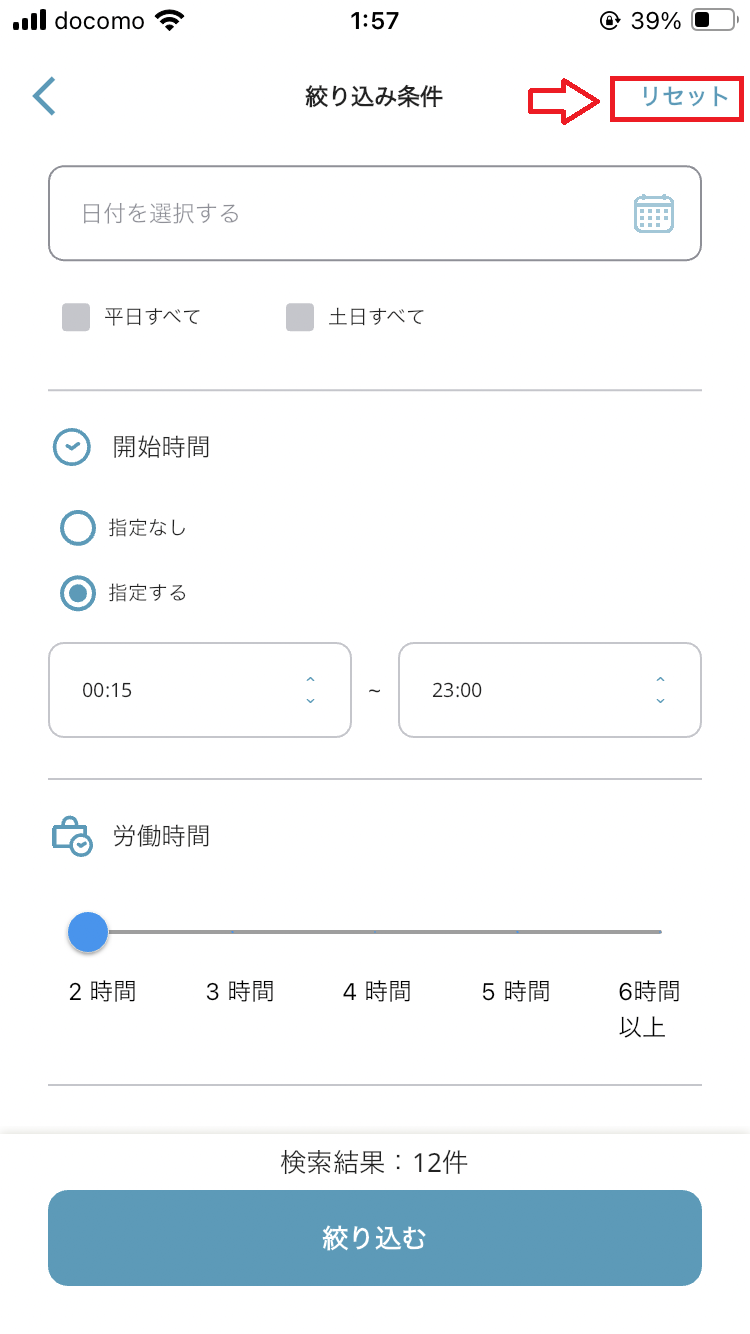
Task: Tap the 日付を選択する date field
Action: tap(340, 214)
